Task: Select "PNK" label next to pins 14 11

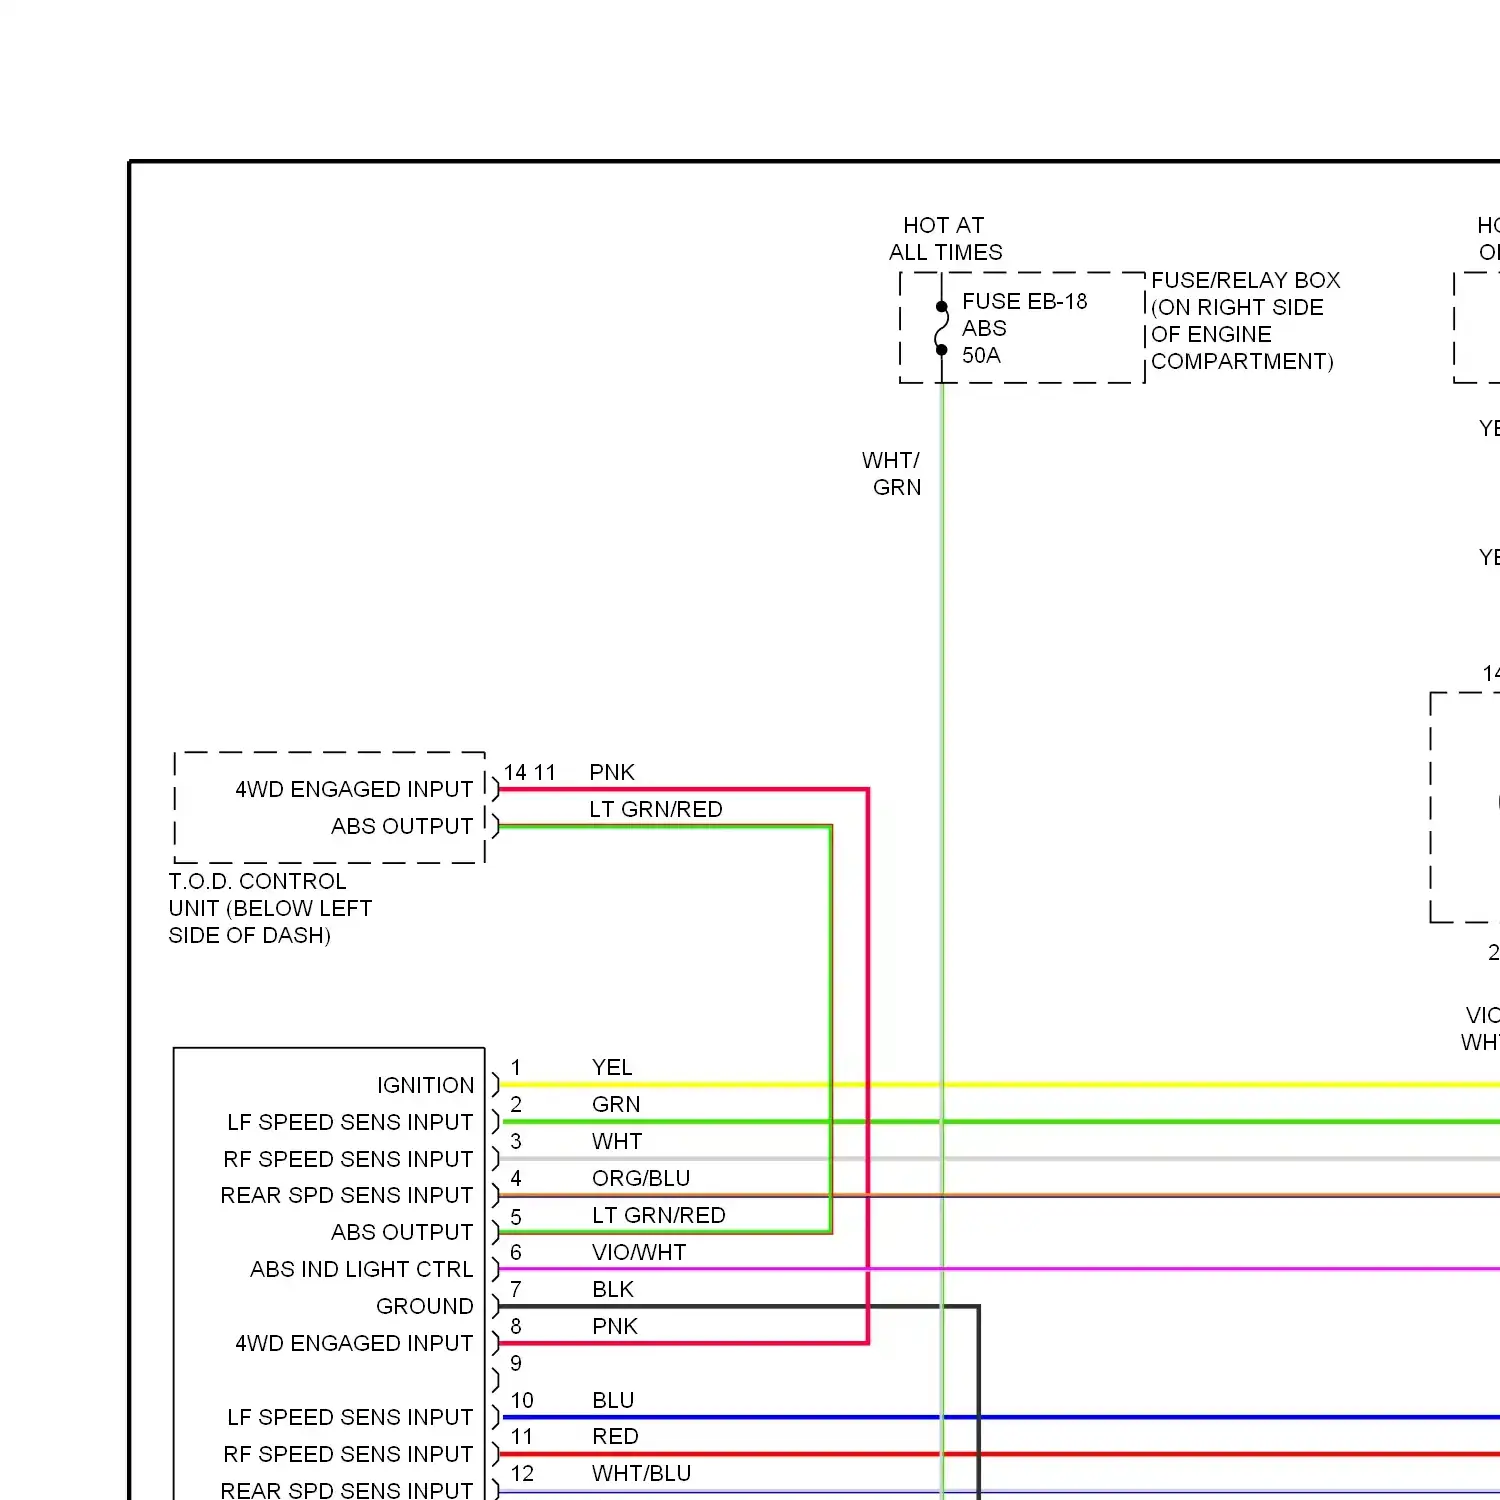Action: (612, 772)
